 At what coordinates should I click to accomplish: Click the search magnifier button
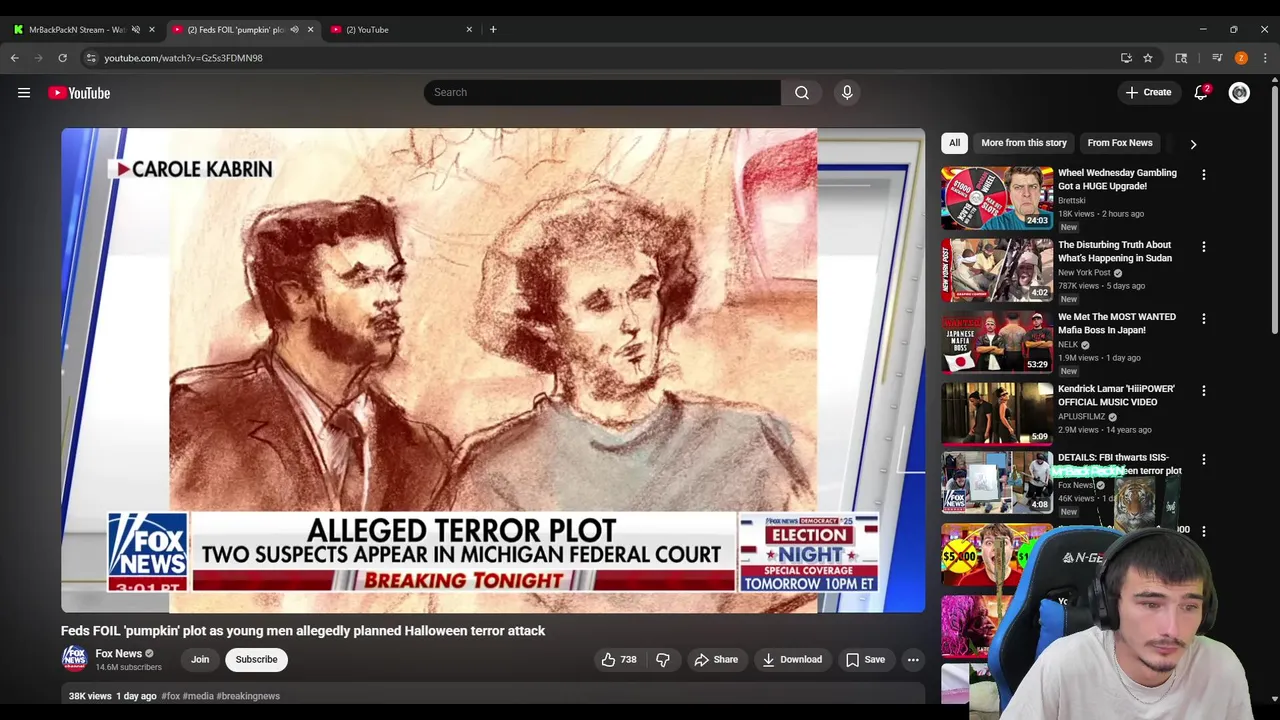(802, 92)
